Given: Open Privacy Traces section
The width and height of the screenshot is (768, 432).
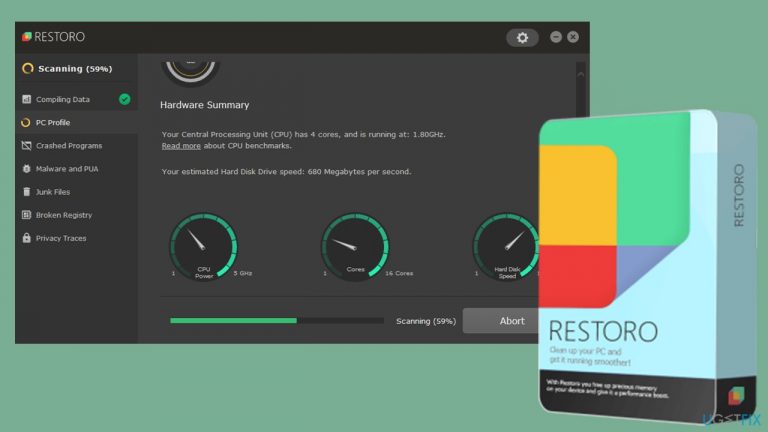Looking at the screenshot, I should (x=76, y=238).
